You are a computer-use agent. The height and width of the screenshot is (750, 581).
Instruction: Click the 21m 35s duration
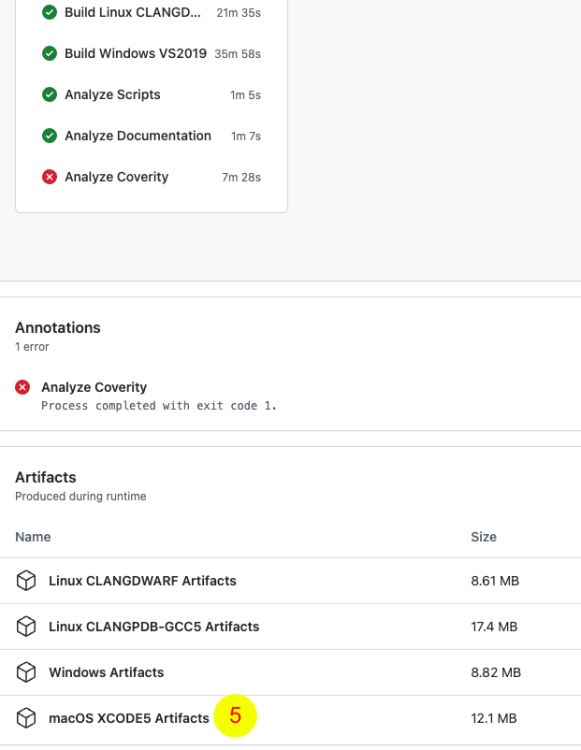point(239,13)
